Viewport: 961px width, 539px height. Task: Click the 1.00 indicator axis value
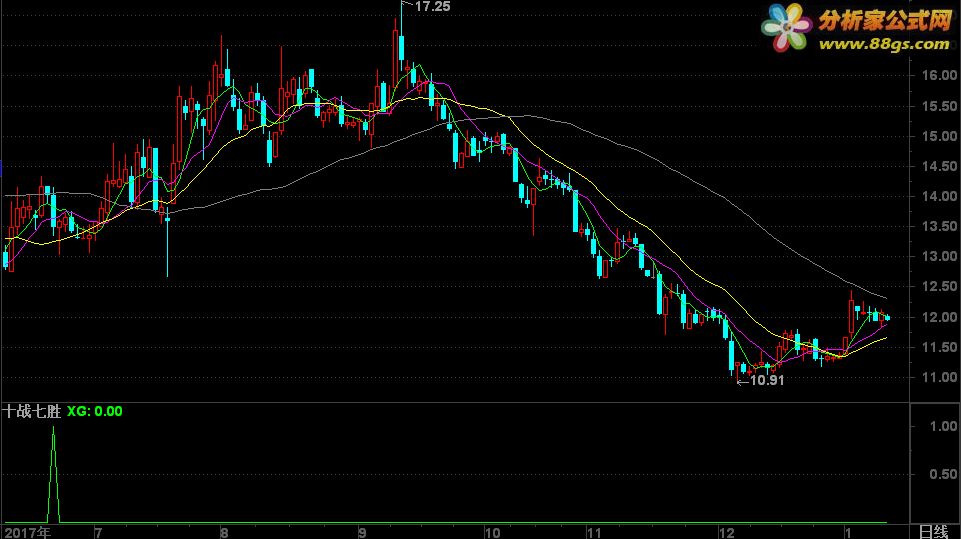click(943, 426)
